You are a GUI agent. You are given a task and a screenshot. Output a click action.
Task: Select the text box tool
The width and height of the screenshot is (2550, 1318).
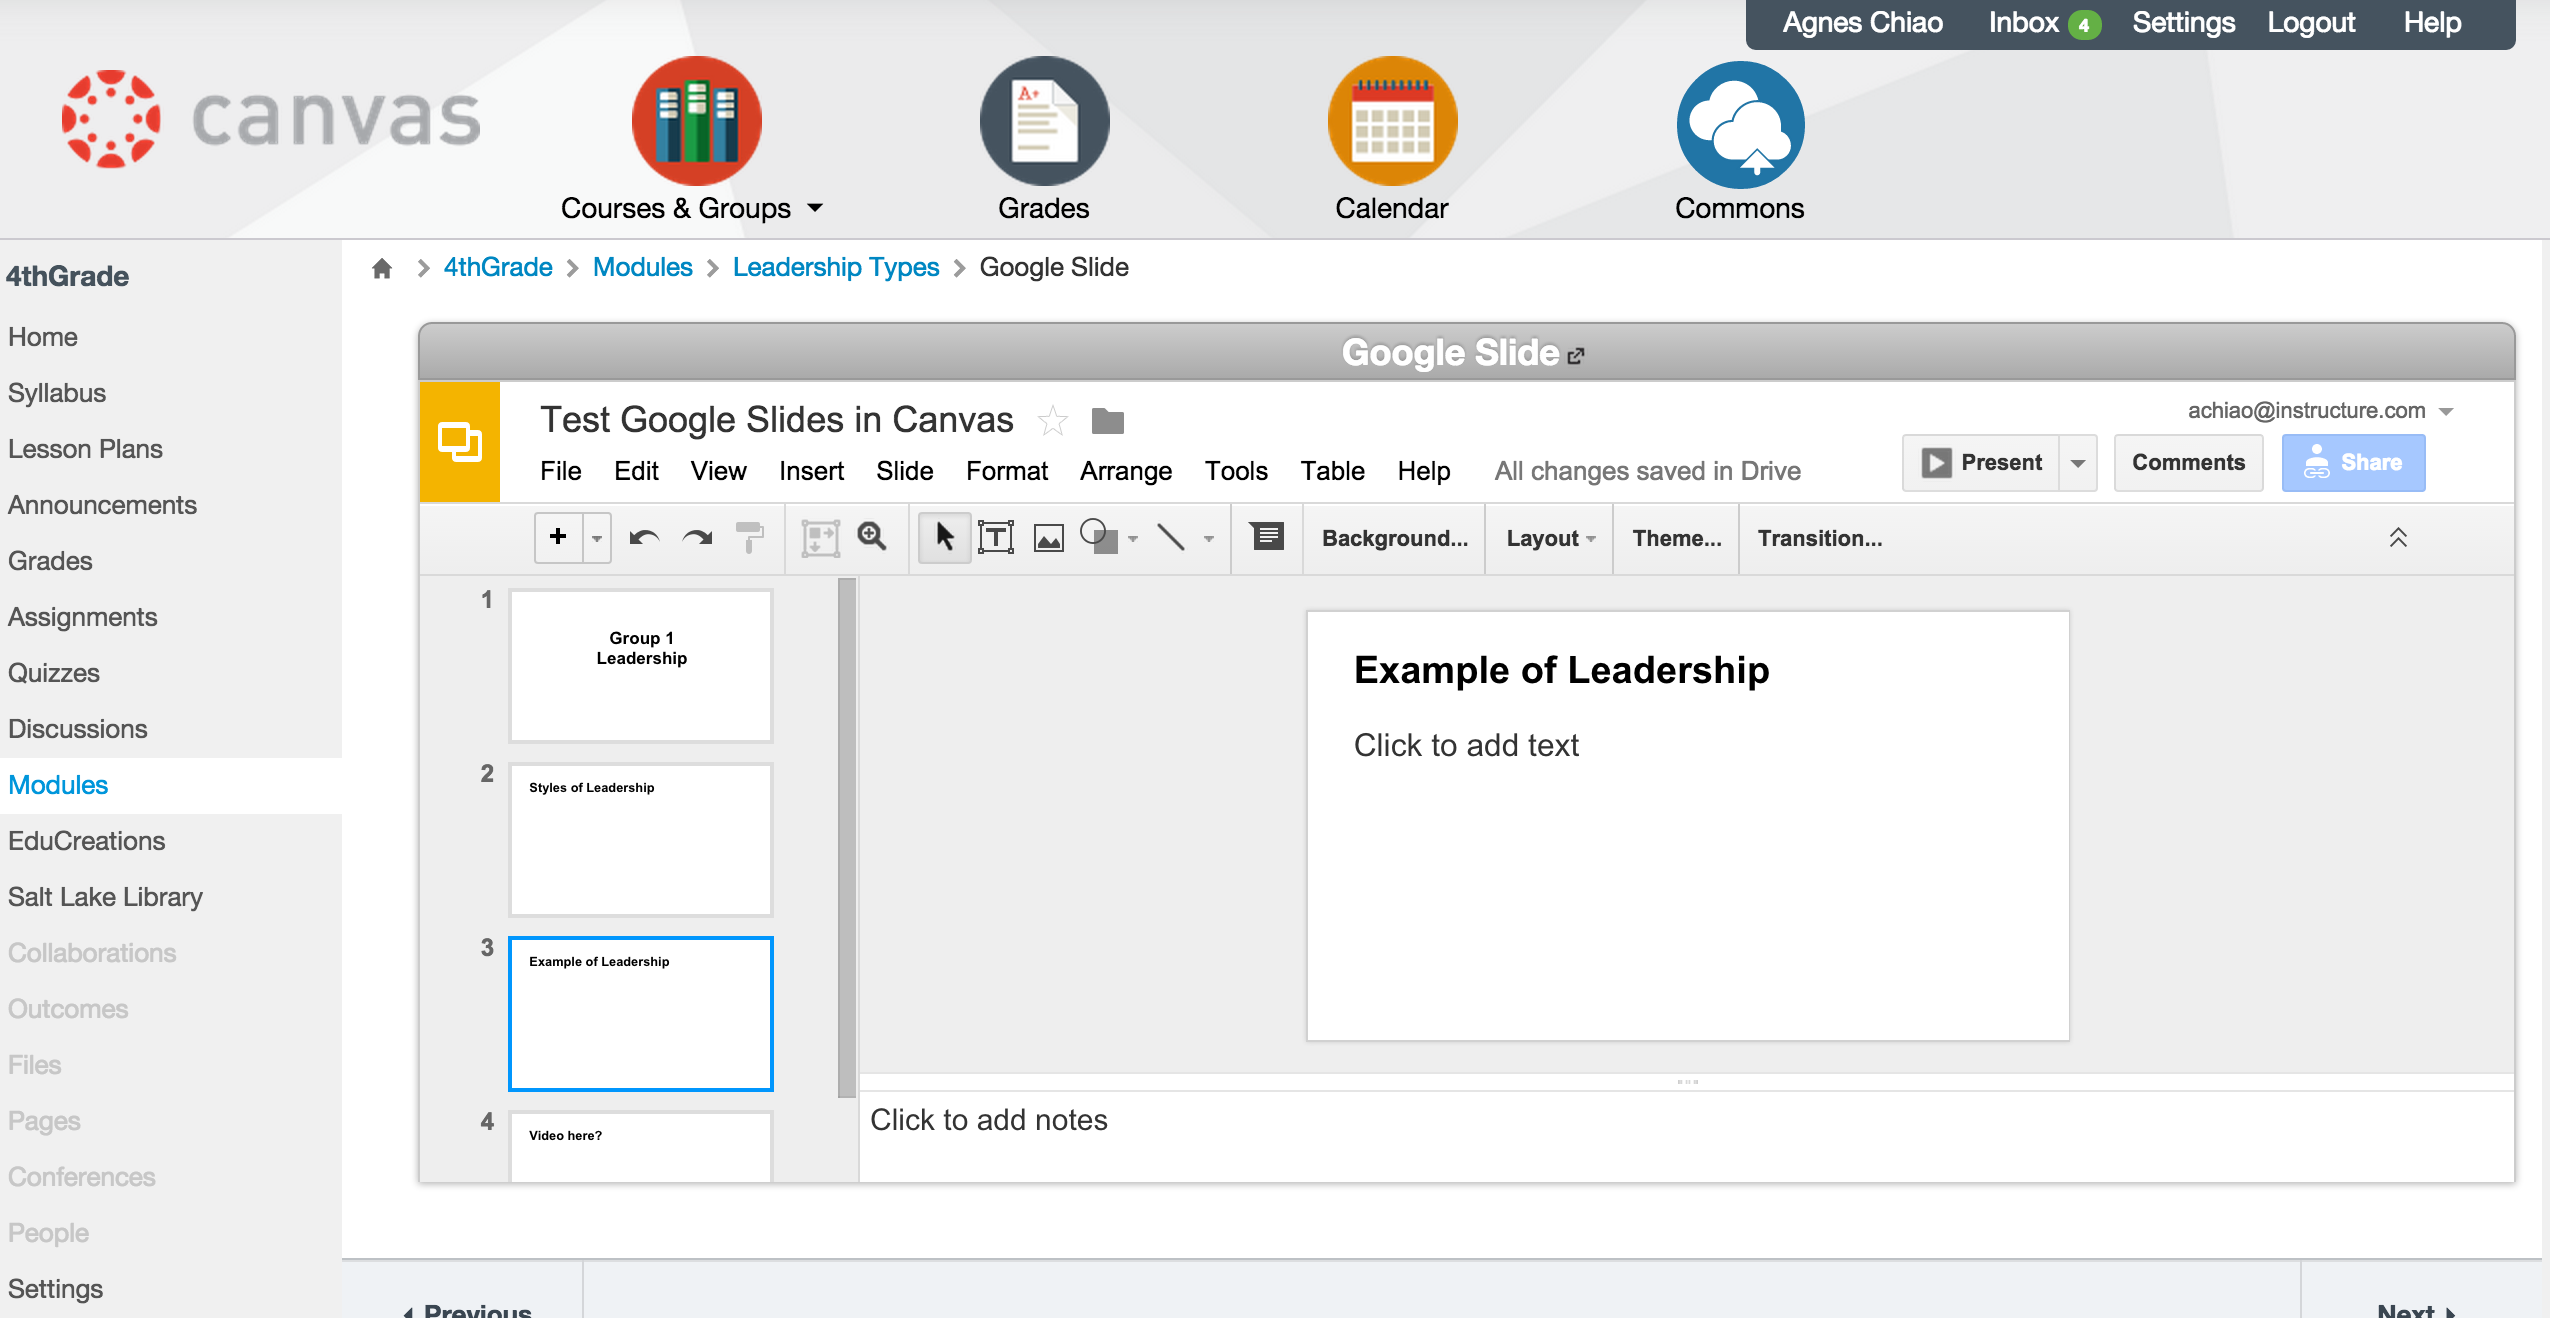coord(996,537)
